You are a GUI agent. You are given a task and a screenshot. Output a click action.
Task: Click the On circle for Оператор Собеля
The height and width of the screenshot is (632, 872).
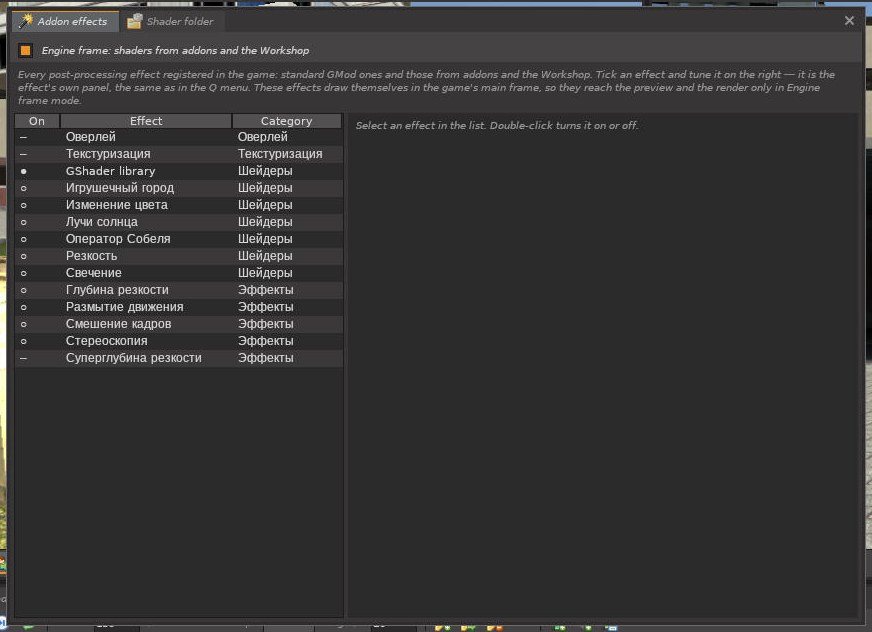(23, 239)
